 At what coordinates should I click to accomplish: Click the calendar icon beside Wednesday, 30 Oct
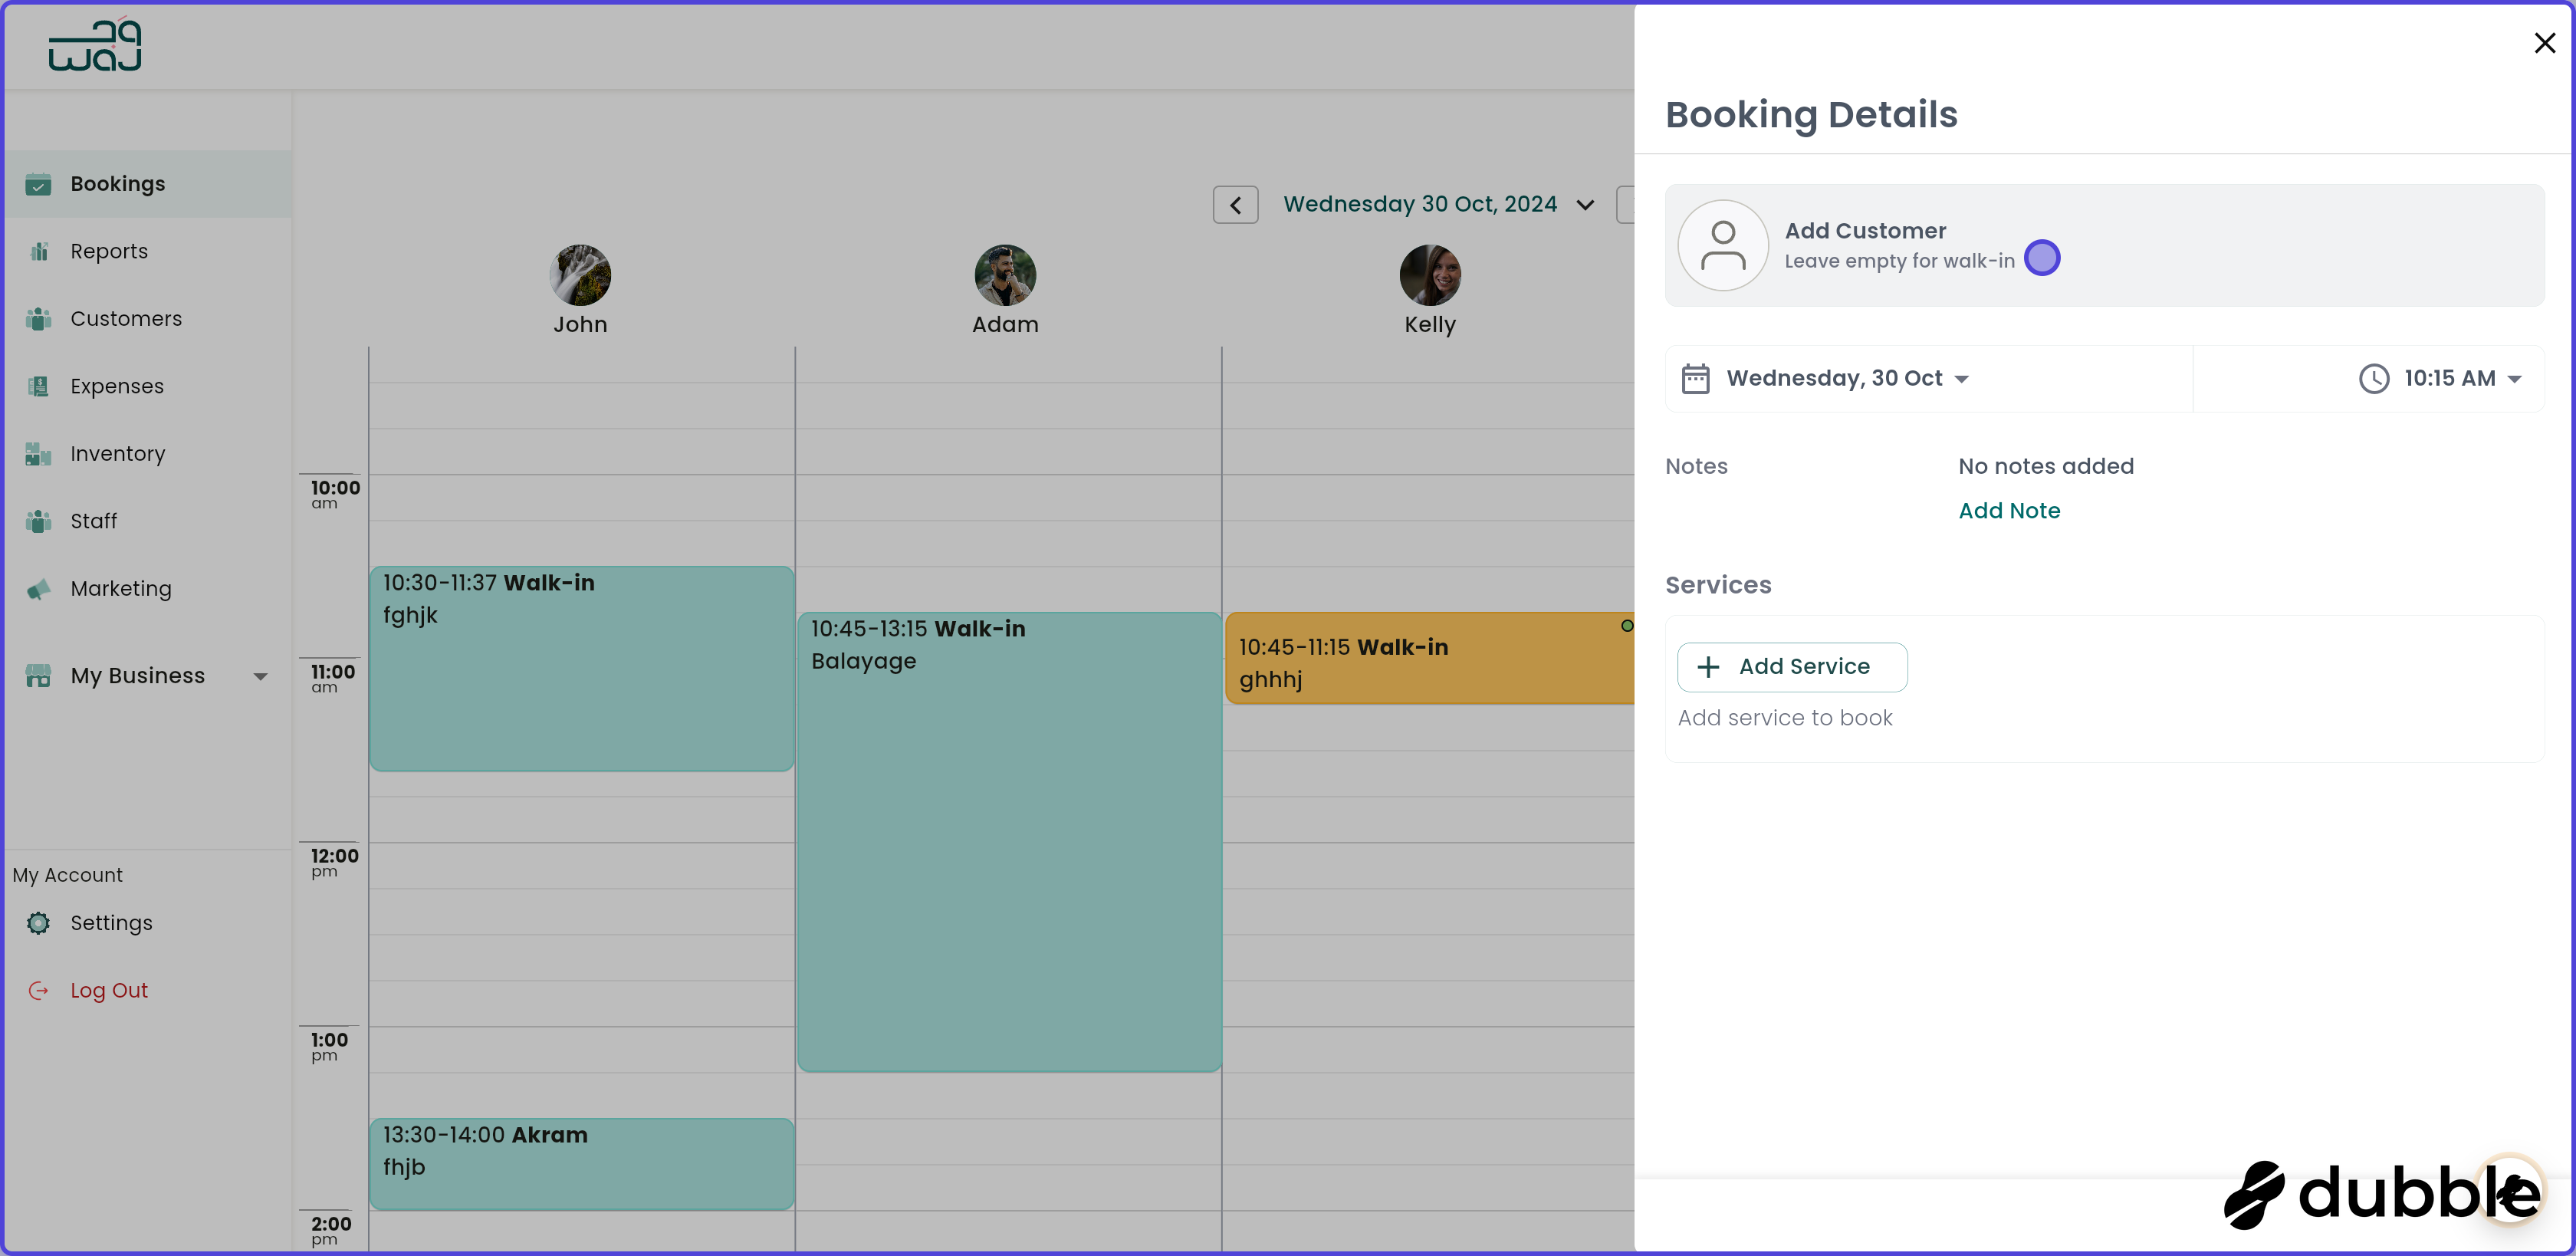point(1697,378)
